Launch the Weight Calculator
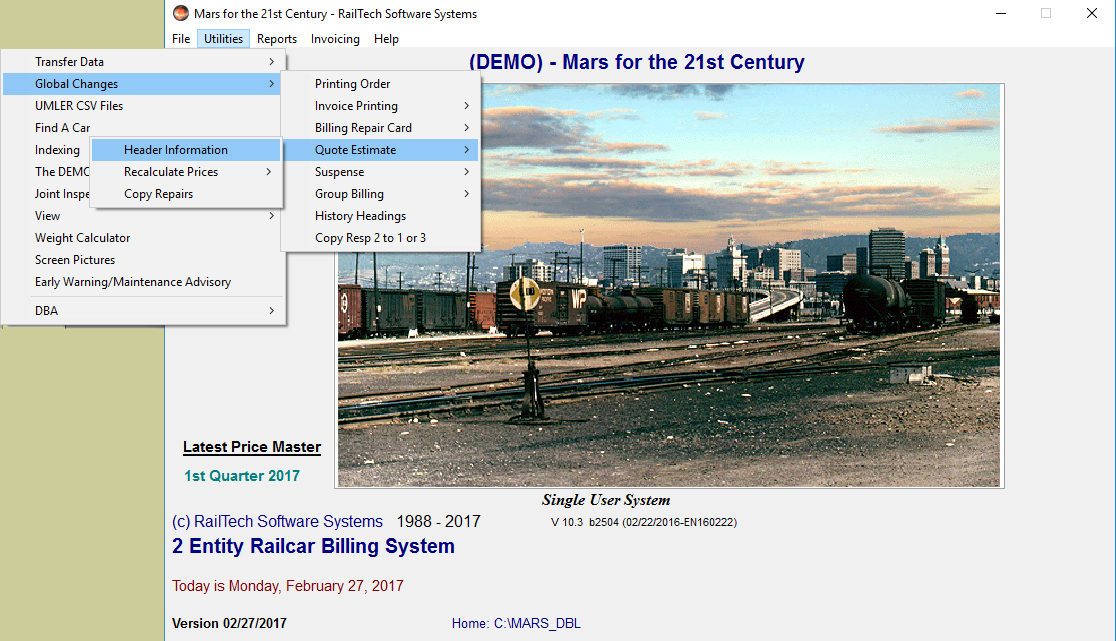 tap(83, 238)
